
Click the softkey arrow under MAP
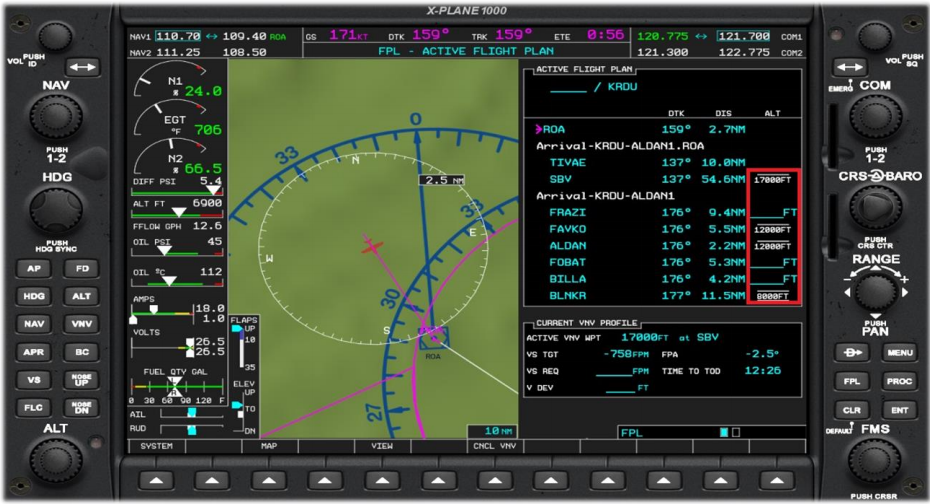(x=269, y=480)
